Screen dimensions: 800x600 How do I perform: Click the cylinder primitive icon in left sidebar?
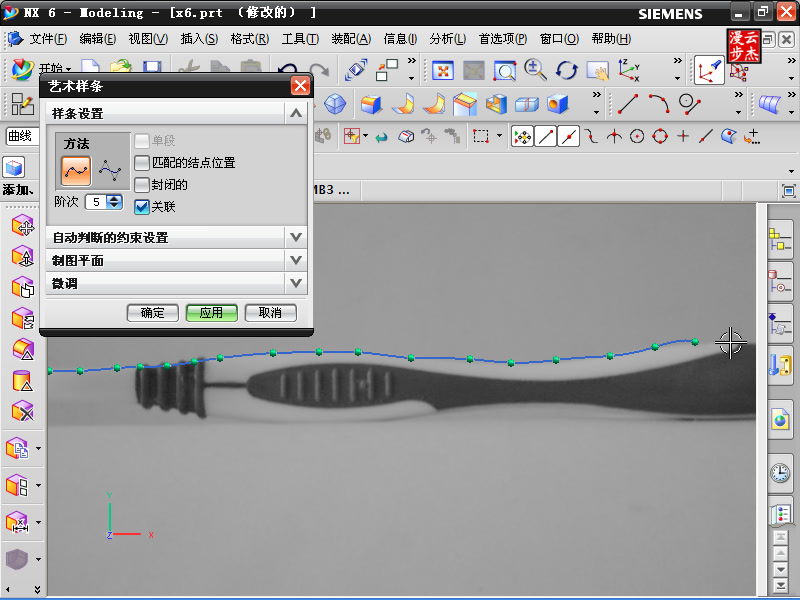22,381
